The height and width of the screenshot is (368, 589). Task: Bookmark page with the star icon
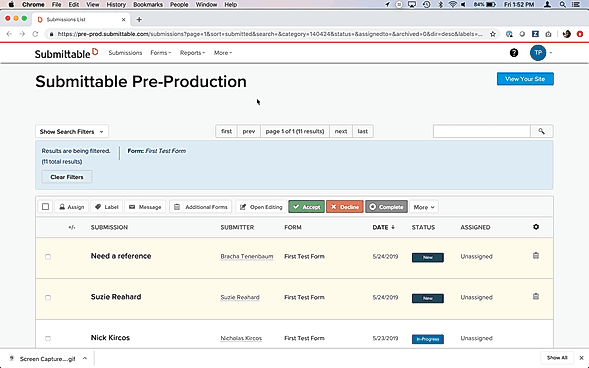492,34
